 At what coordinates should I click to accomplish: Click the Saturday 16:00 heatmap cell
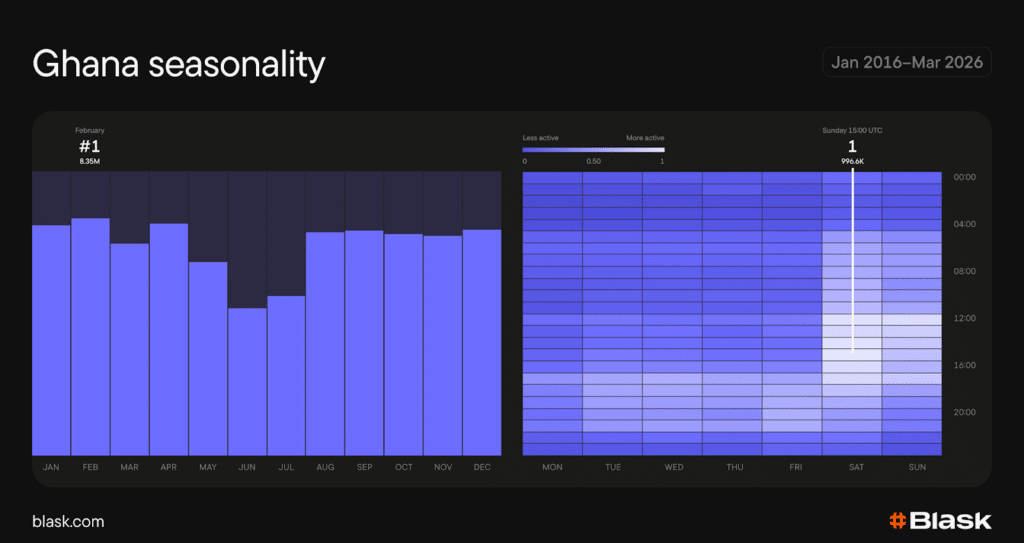[x=852, y=367]
